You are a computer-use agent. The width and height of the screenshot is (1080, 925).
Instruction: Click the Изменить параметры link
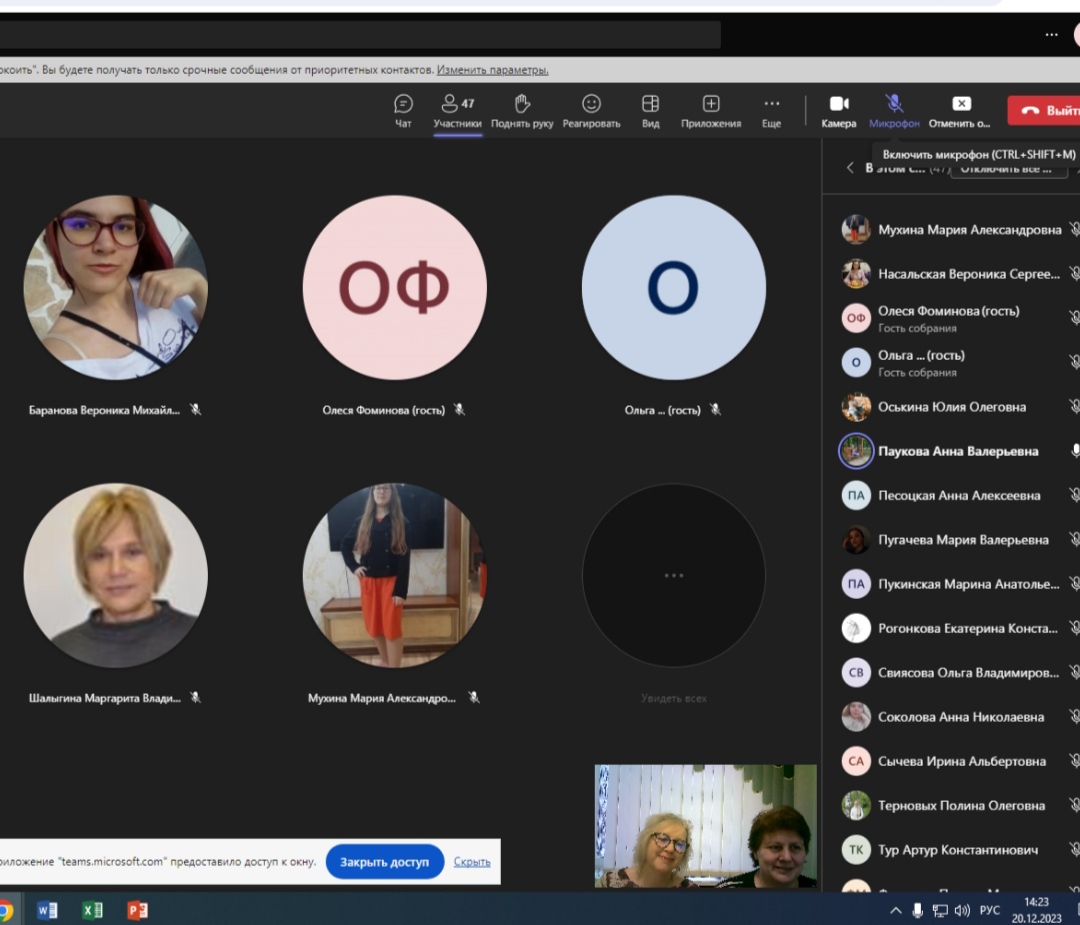click(492, 70)
